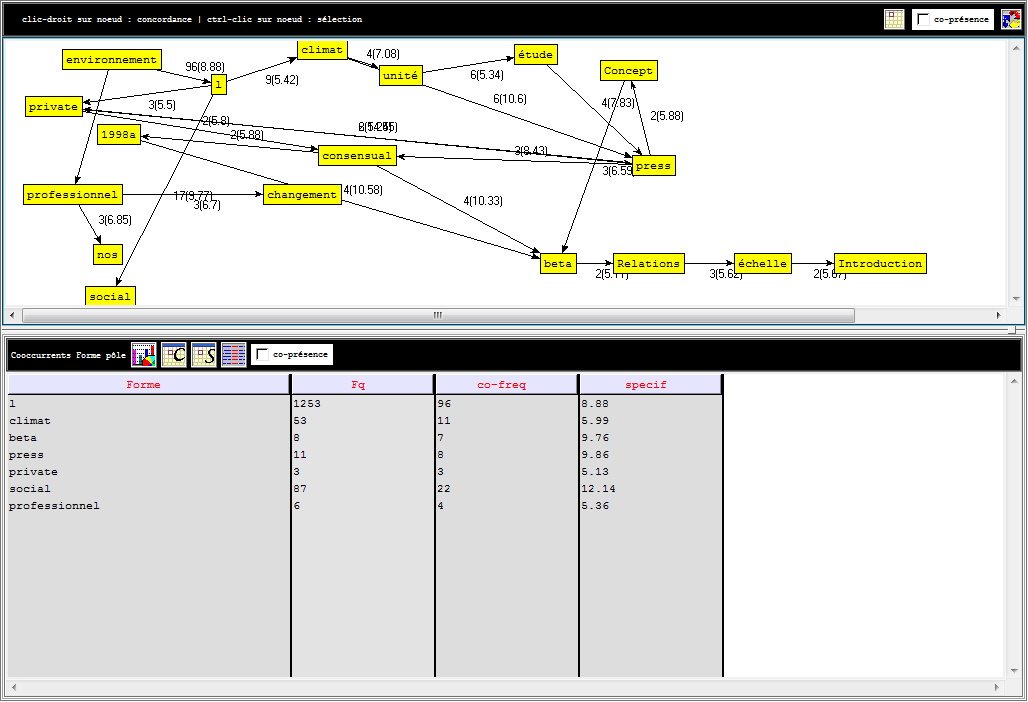The width and height of the screenshot is (1028, 702).
Task: Show the colorful chart view of cooccurrents
Action: pyautogui.click(x=144, y=355)
